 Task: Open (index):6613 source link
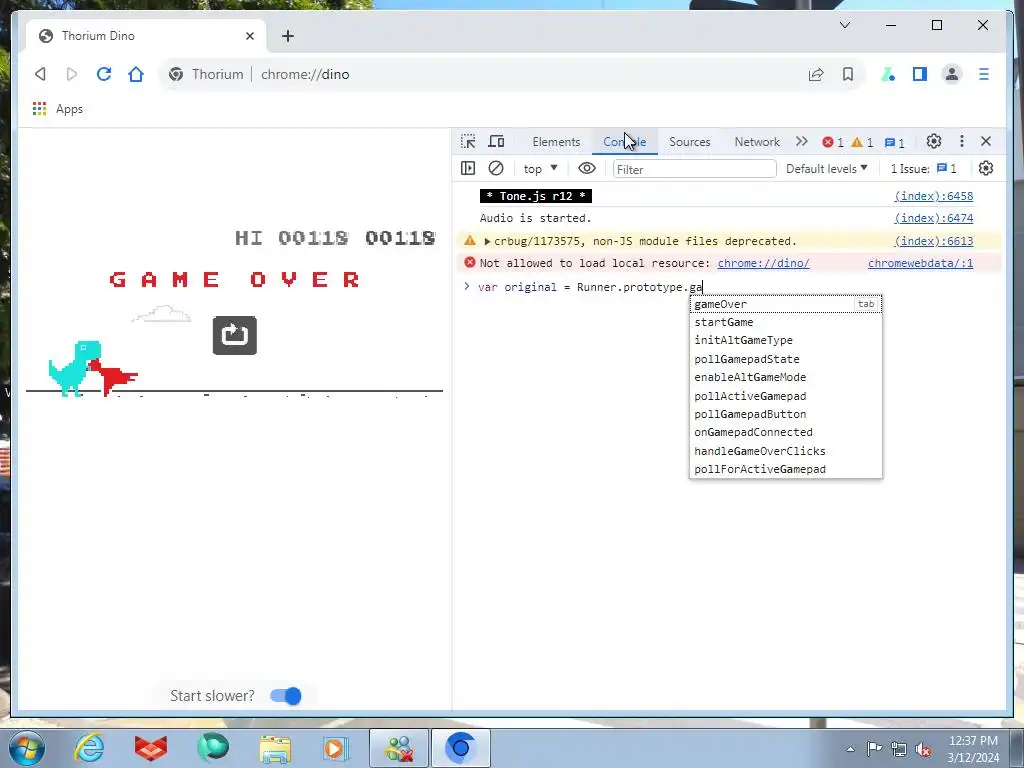[933, 241]
